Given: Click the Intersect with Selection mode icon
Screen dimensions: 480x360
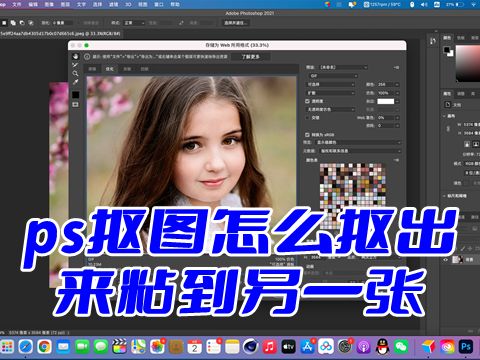Looking at the screenshot, I should (x=31, y=23).
